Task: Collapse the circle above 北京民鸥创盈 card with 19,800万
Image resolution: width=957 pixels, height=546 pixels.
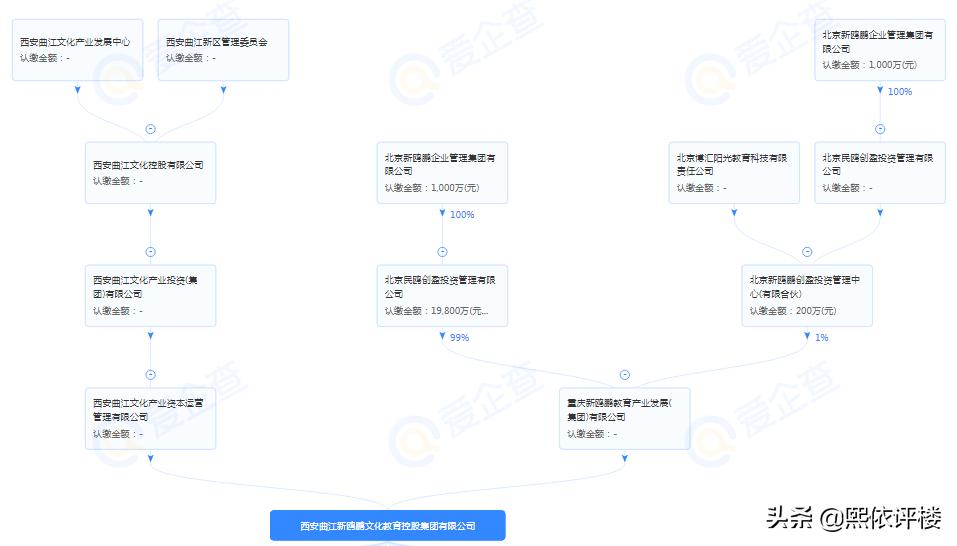Action: tap(442, 252)
